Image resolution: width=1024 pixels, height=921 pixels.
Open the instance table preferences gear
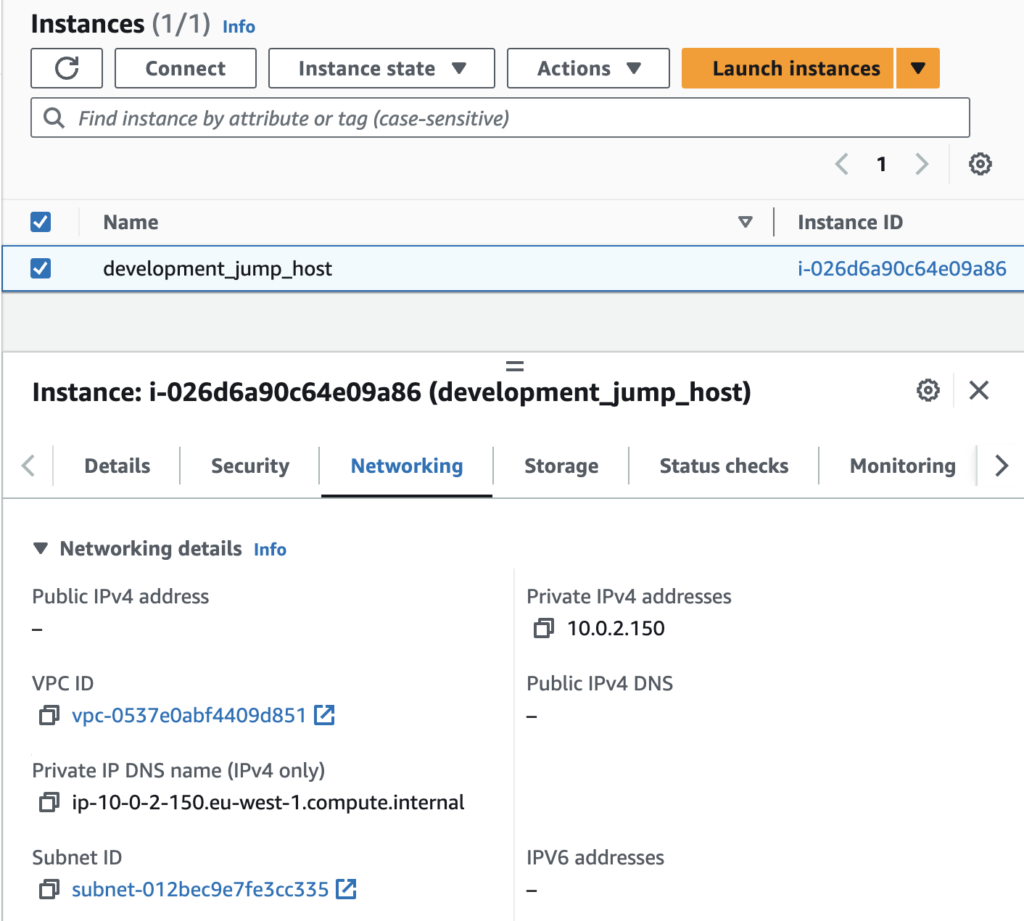pyautogui.click(x=980, y=163)
